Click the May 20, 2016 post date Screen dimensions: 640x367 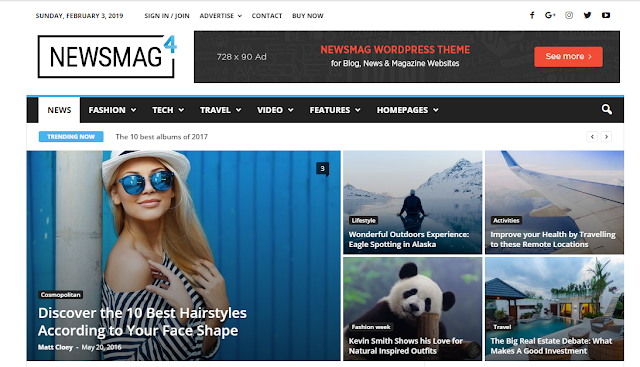point(101,347)
